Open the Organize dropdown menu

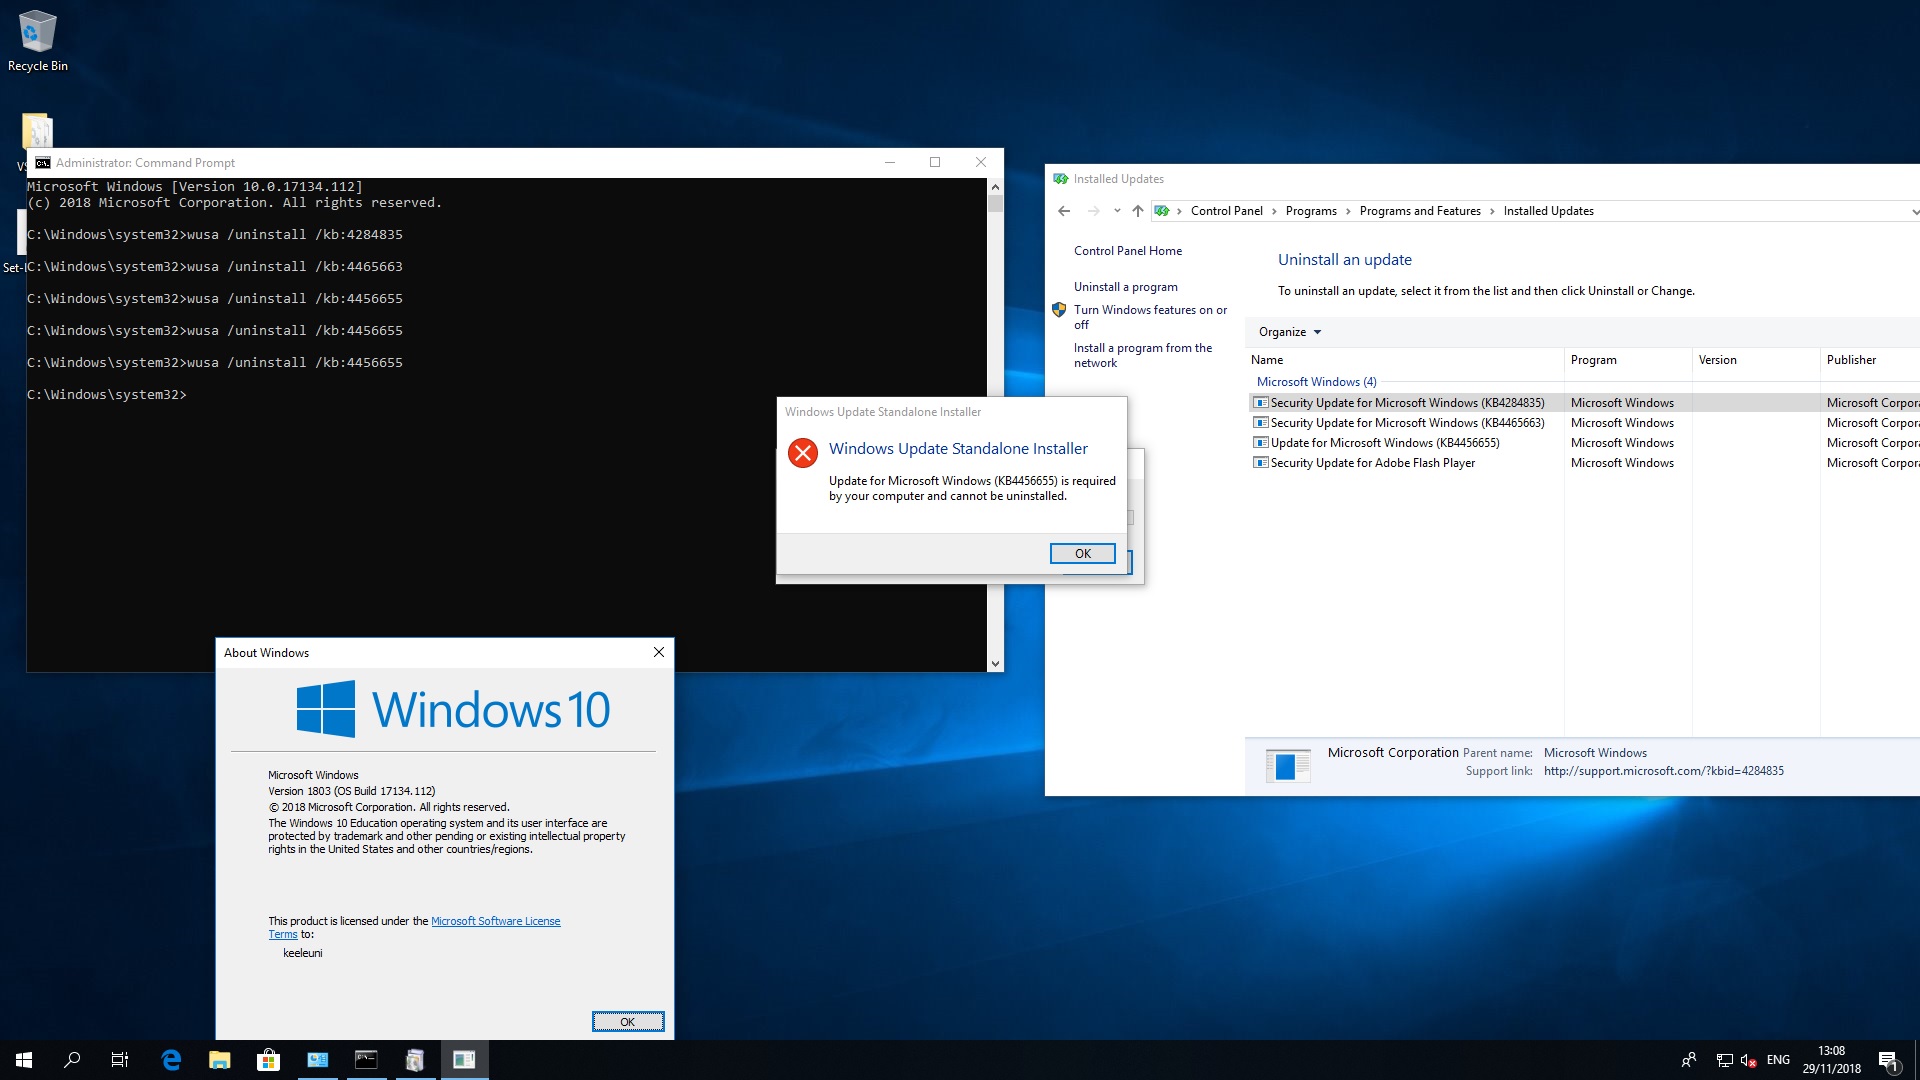click(1290, 332)
